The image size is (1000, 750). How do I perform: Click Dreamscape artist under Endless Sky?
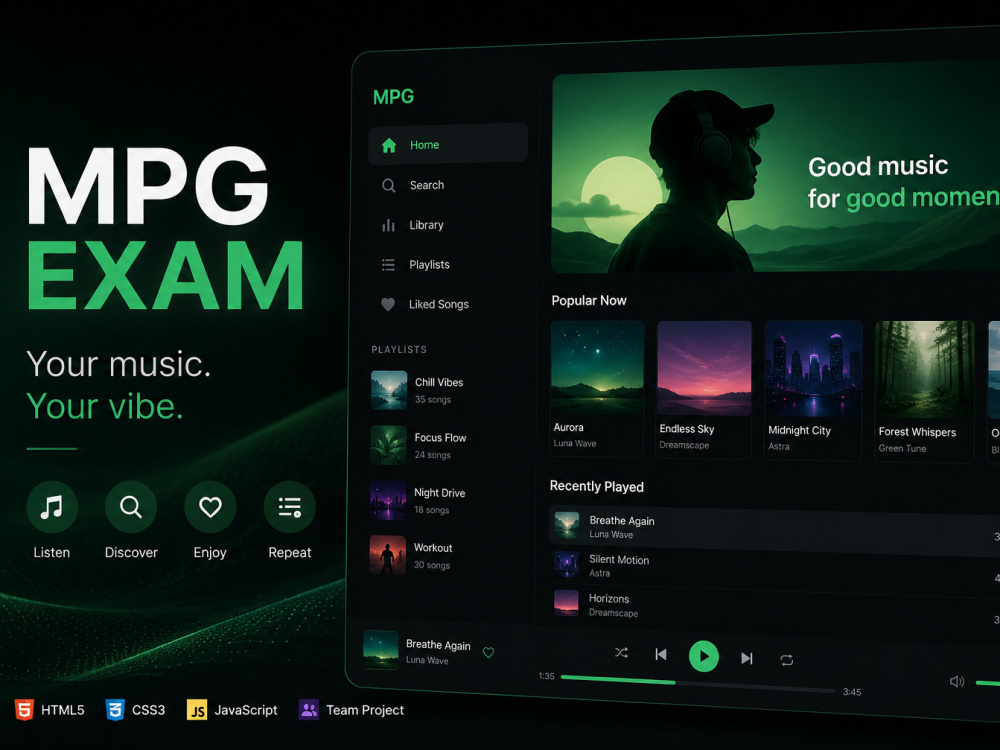[684, 445]
